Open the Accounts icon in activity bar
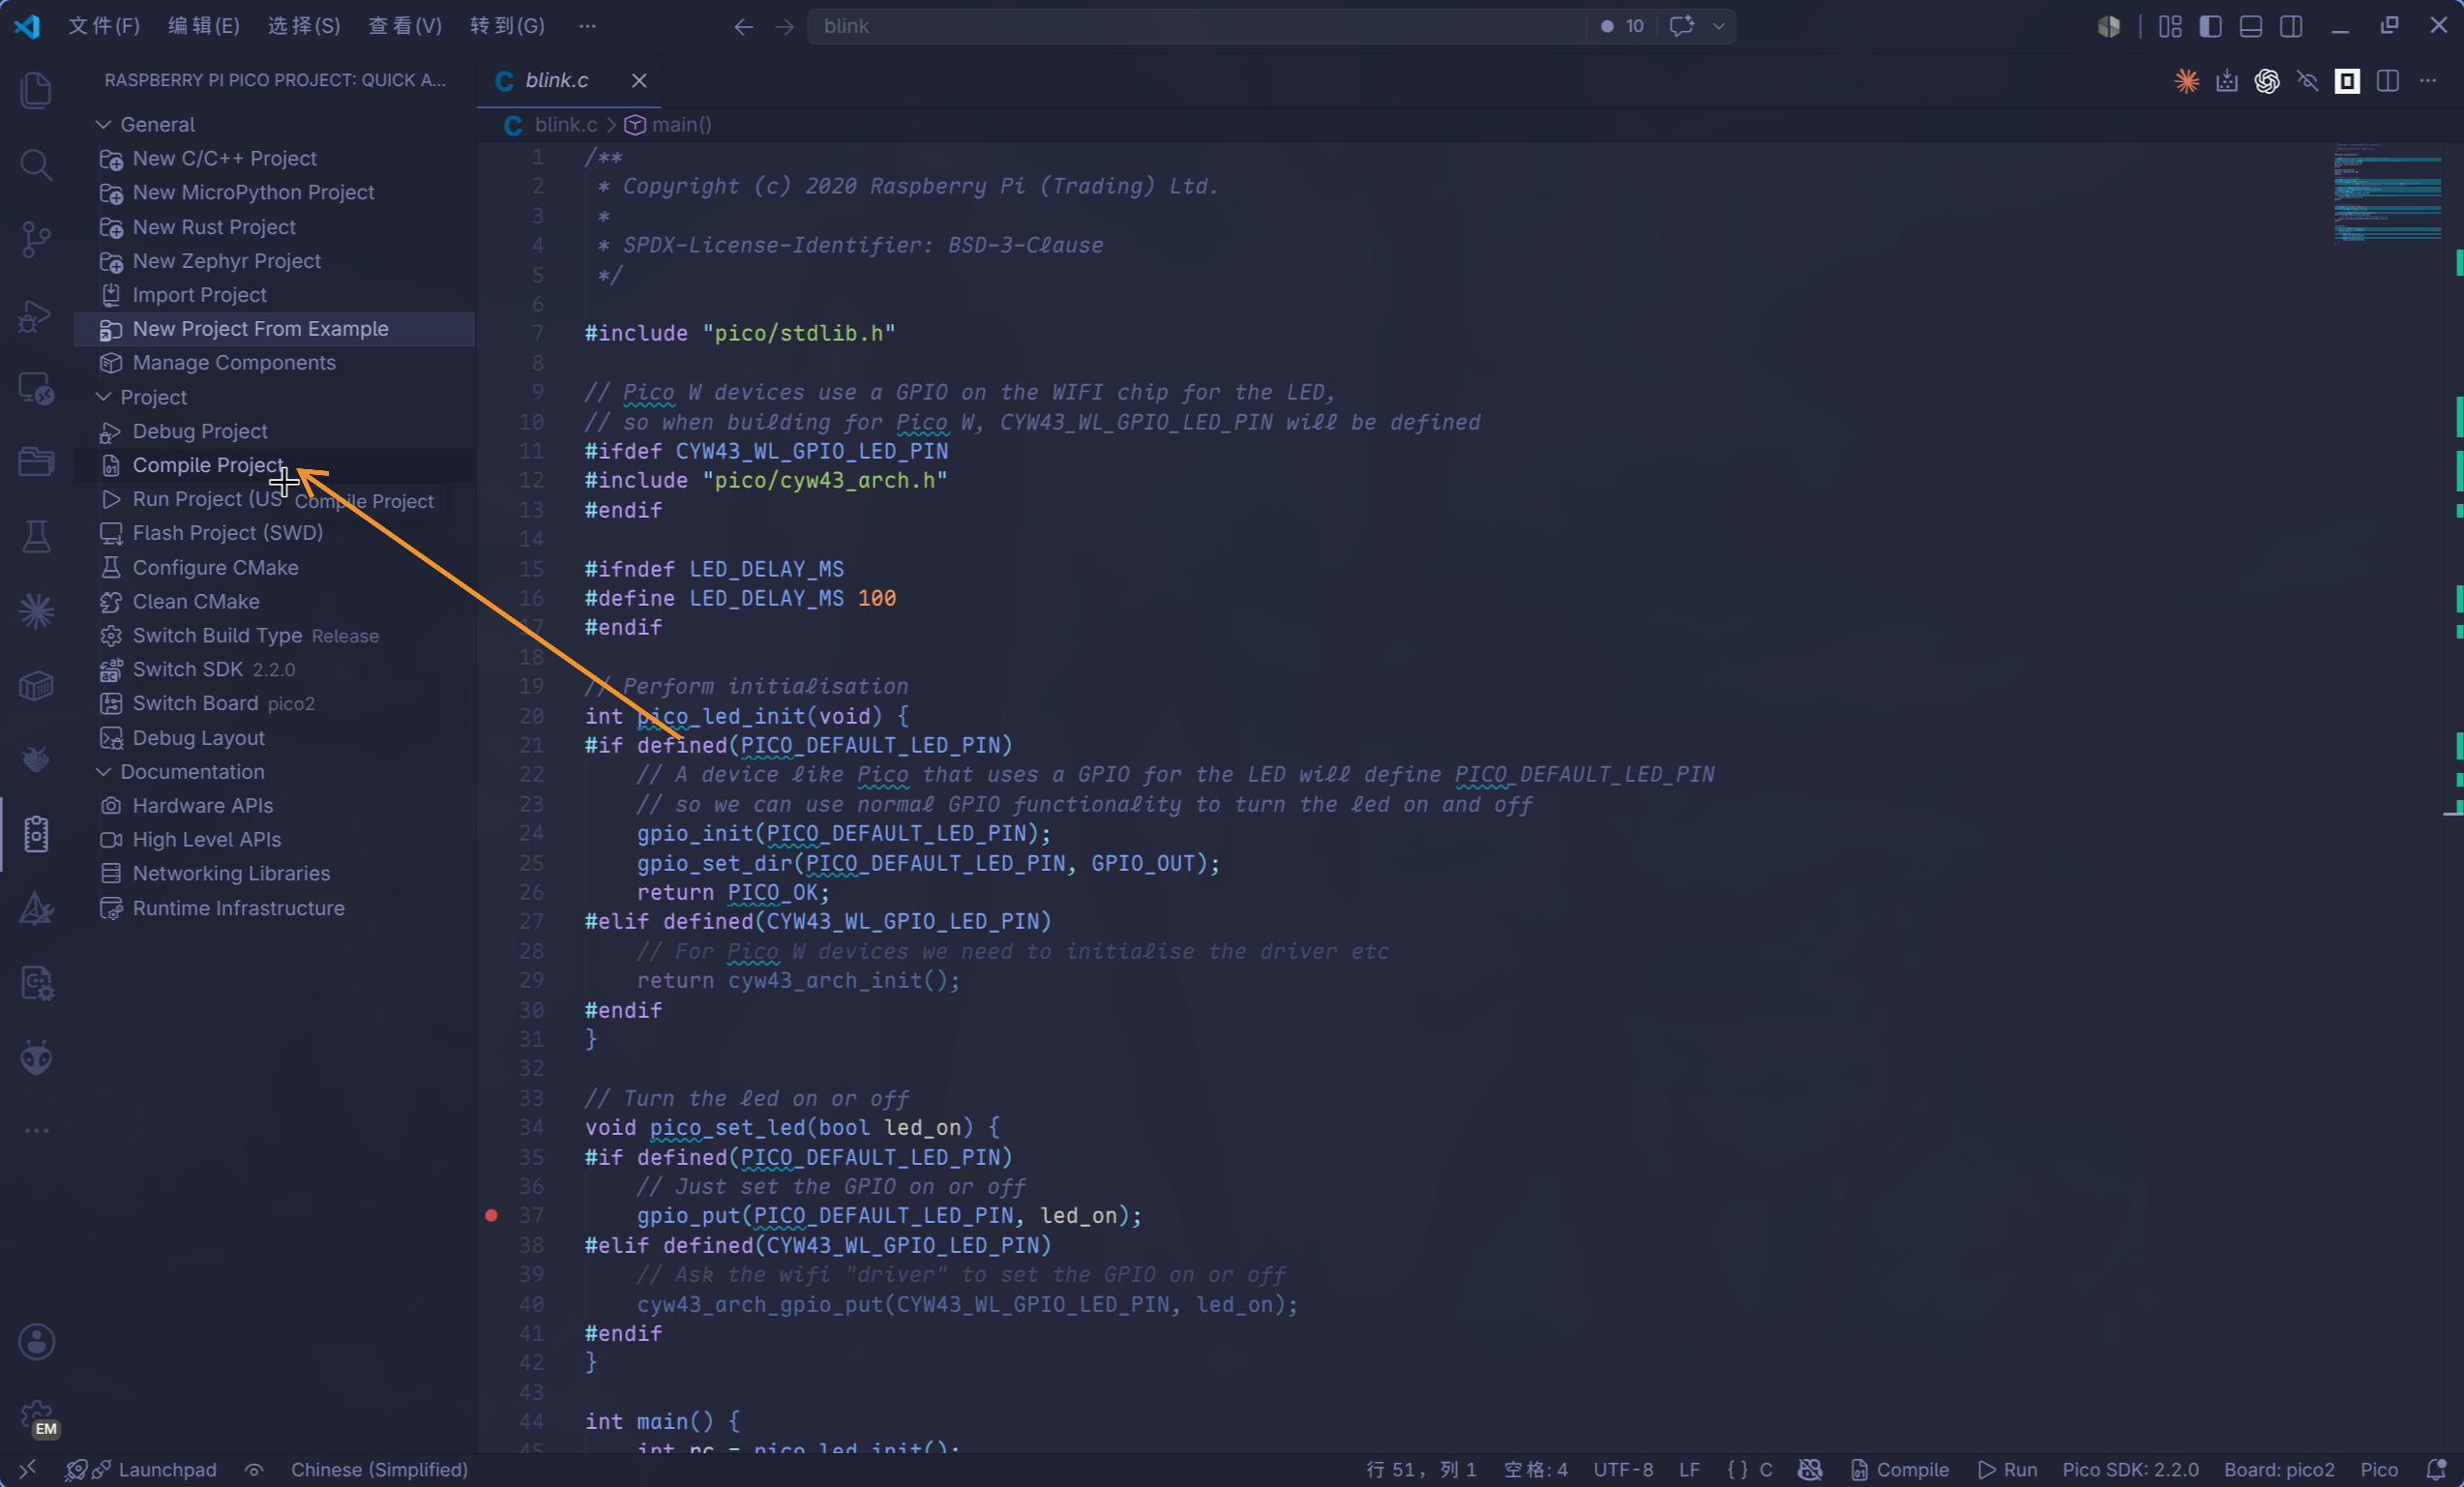This screenshot has height=1487, width=2464. [36, 1342]
